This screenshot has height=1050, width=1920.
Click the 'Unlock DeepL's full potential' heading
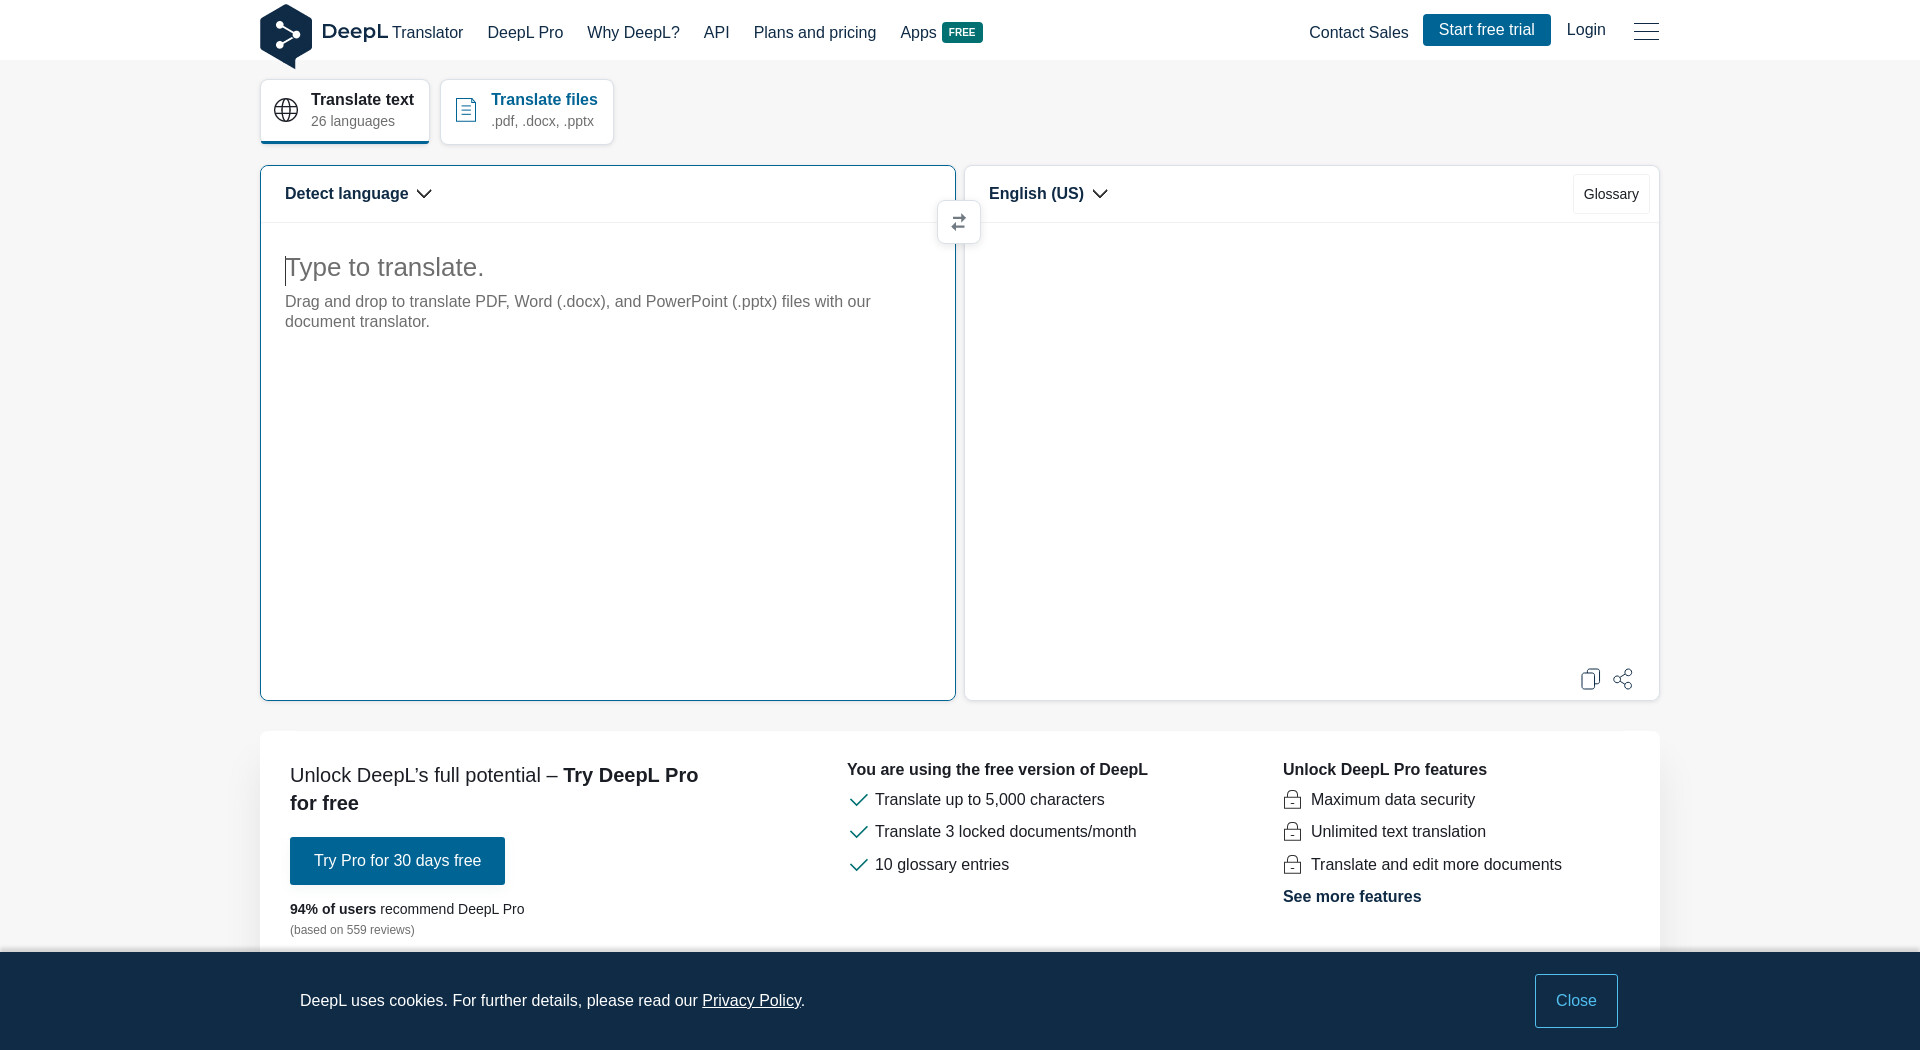click(494, 789)
